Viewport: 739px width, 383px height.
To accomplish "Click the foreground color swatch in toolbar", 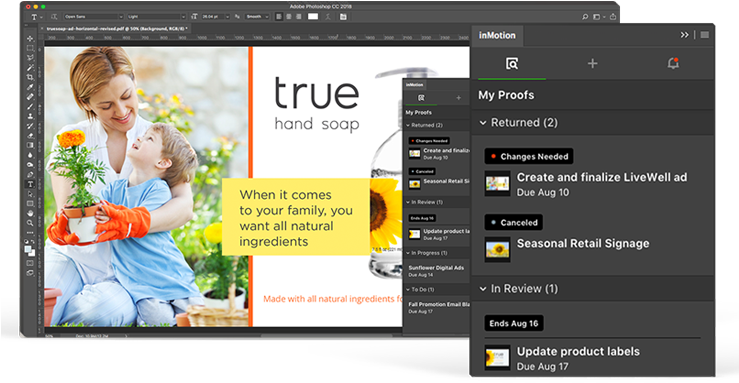I will click(x=28, y=249).
